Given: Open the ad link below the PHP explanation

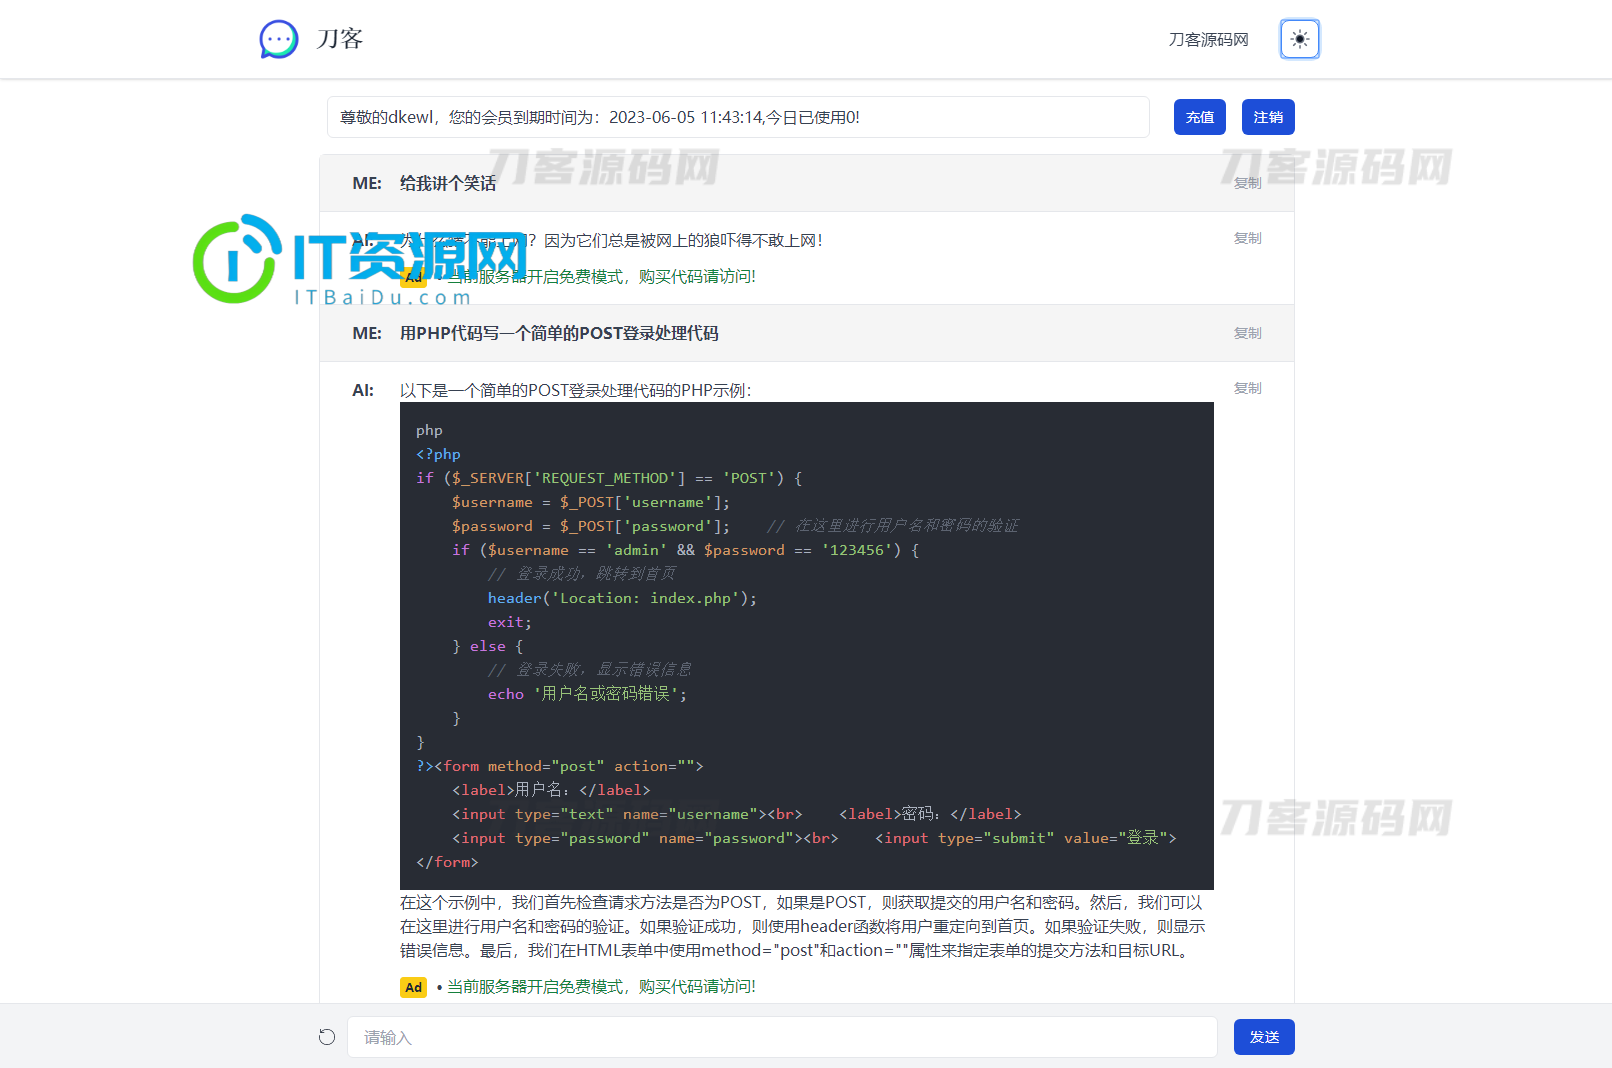Looking at the screenshot, I should coord(600,987).
